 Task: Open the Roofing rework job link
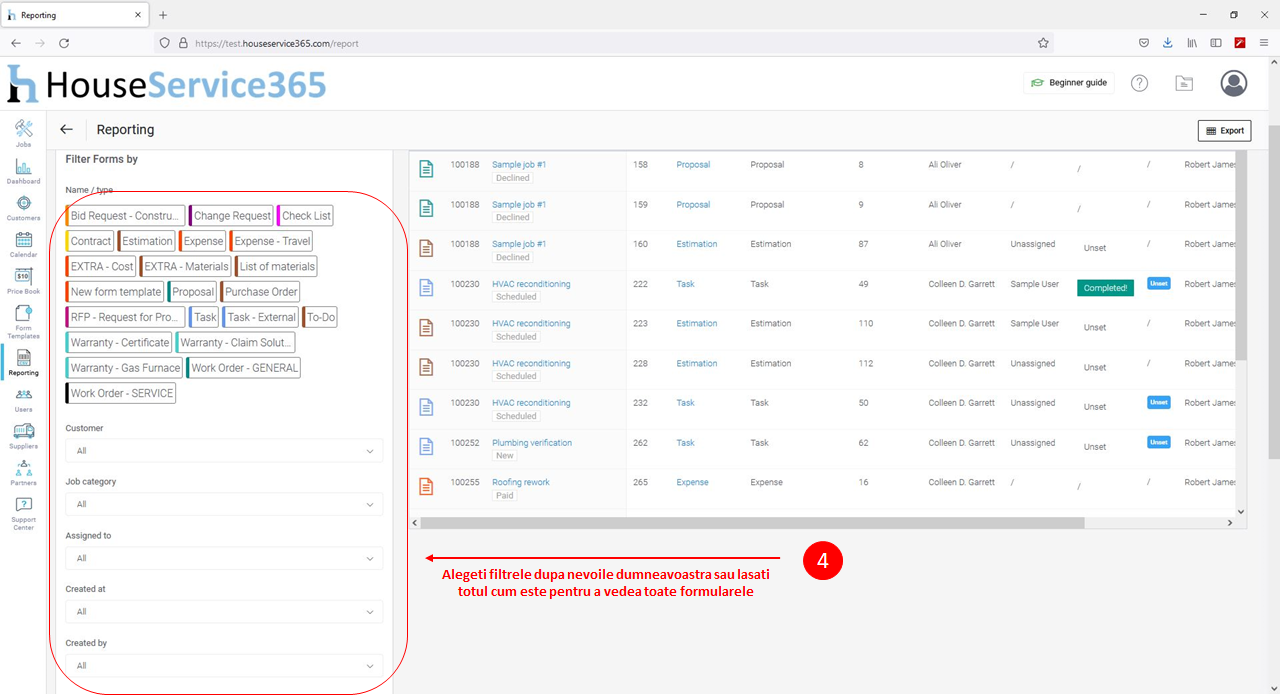coord(521,482)
